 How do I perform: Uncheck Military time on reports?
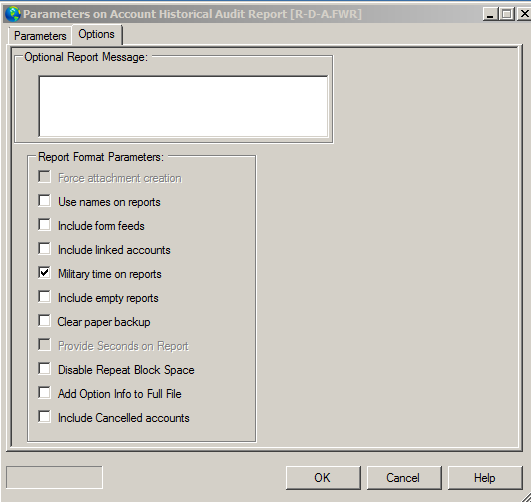click(44, 273)
